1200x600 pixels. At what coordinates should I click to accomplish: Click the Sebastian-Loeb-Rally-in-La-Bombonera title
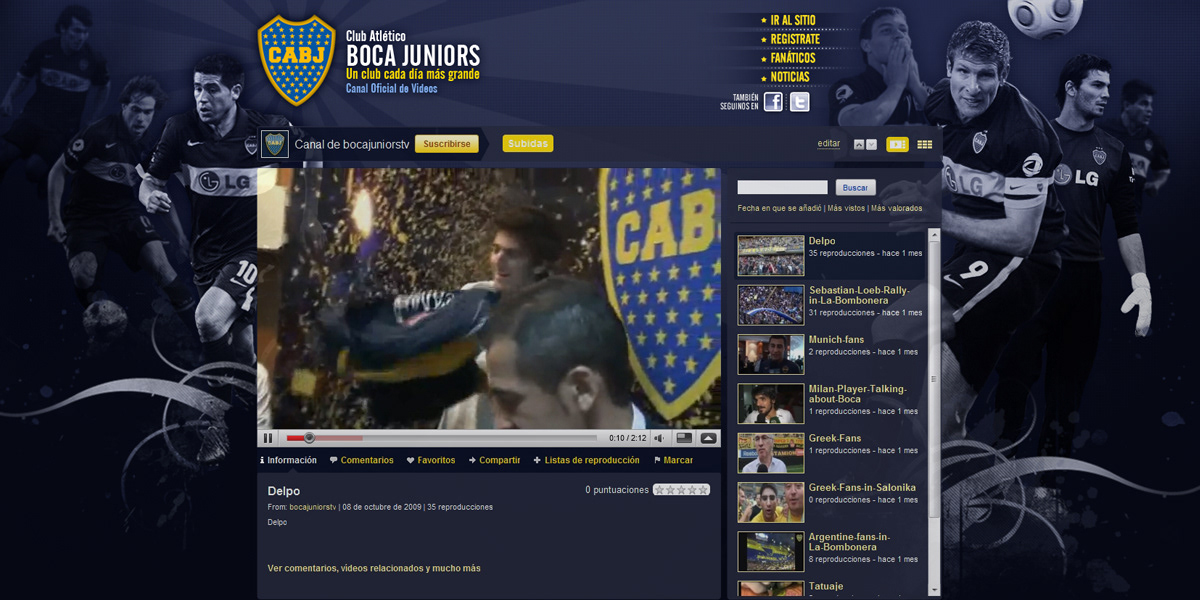[x=858, y=295]
